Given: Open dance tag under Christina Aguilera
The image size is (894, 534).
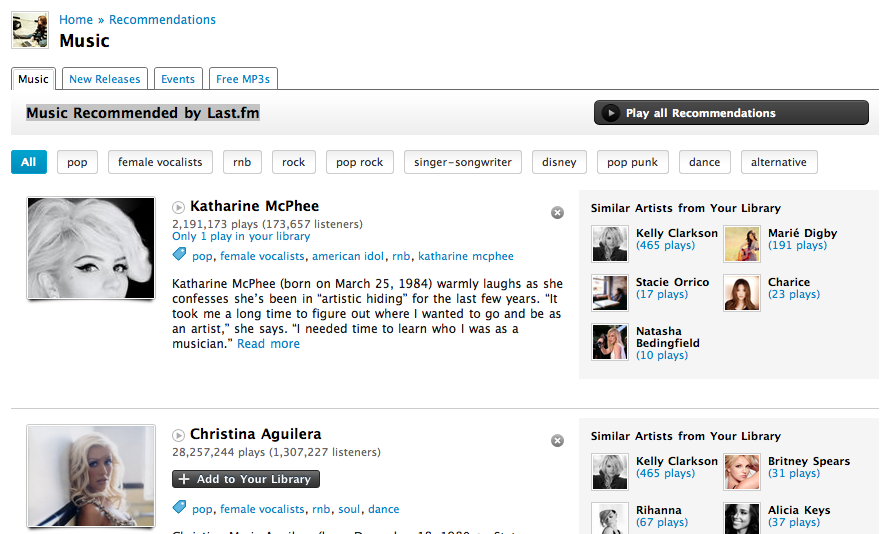Looking at the screenshot, I should coord(384,509).
